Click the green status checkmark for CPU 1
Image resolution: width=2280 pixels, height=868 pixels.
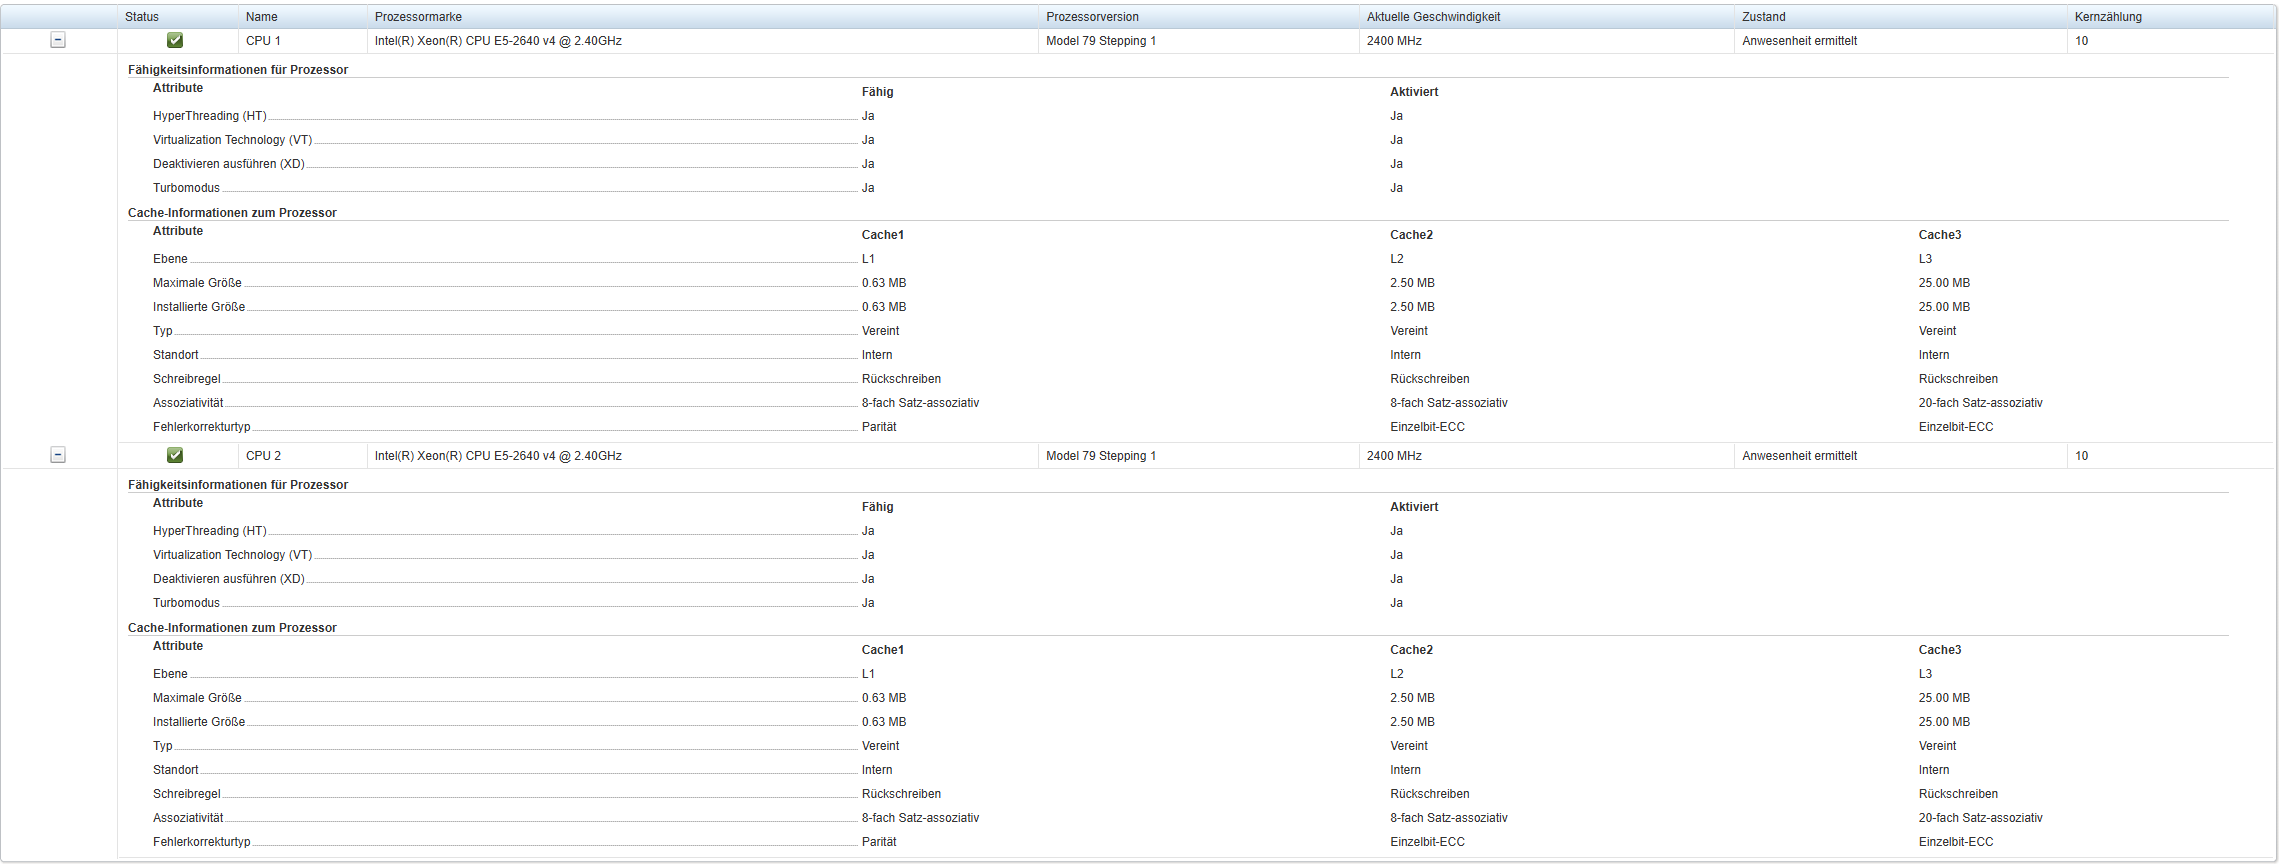pyautogui.click(x=175, y=40)
